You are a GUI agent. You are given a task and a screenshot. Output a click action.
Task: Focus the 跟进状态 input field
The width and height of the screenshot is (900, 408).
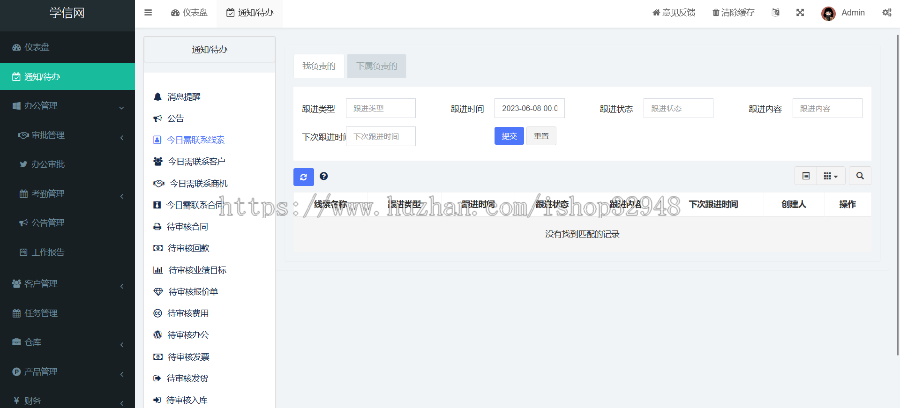click(678, 108)
